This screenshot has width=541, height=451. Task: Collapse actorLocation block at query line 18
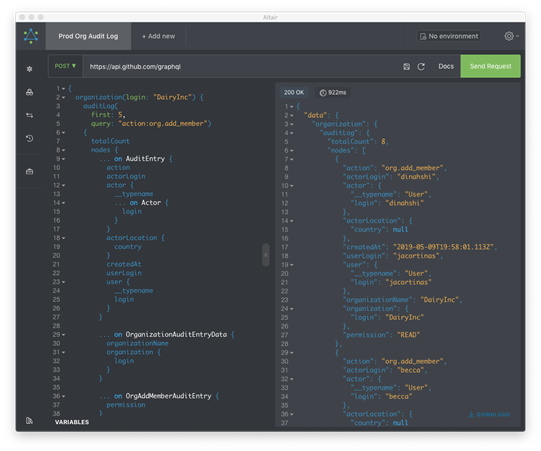(x=63, y=238)
